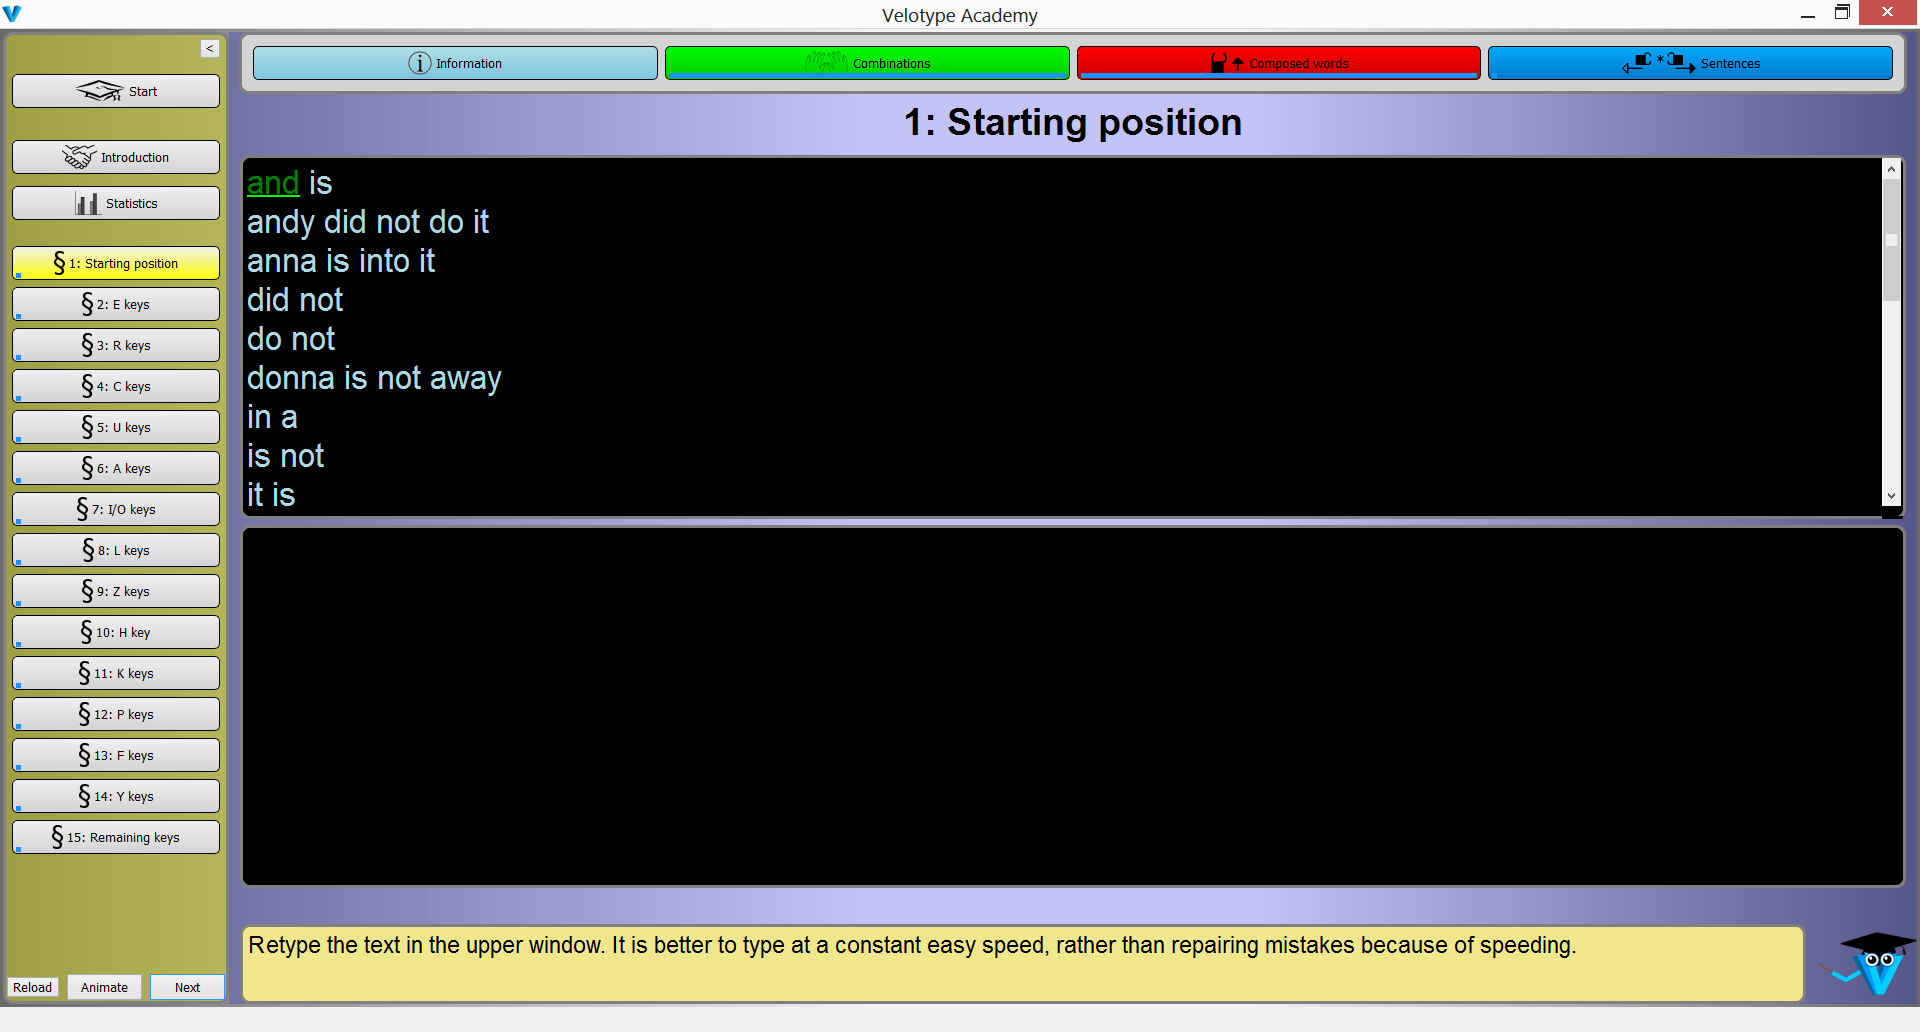Click the yellow instruction hint box
The height and width of the screenshot is (1032, 1920).
(x=1022, y=963)
